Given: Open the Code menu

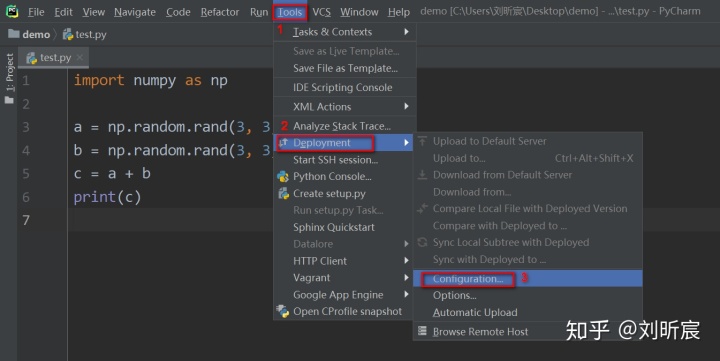Looking at the screenshot, I should coord(178,12).
